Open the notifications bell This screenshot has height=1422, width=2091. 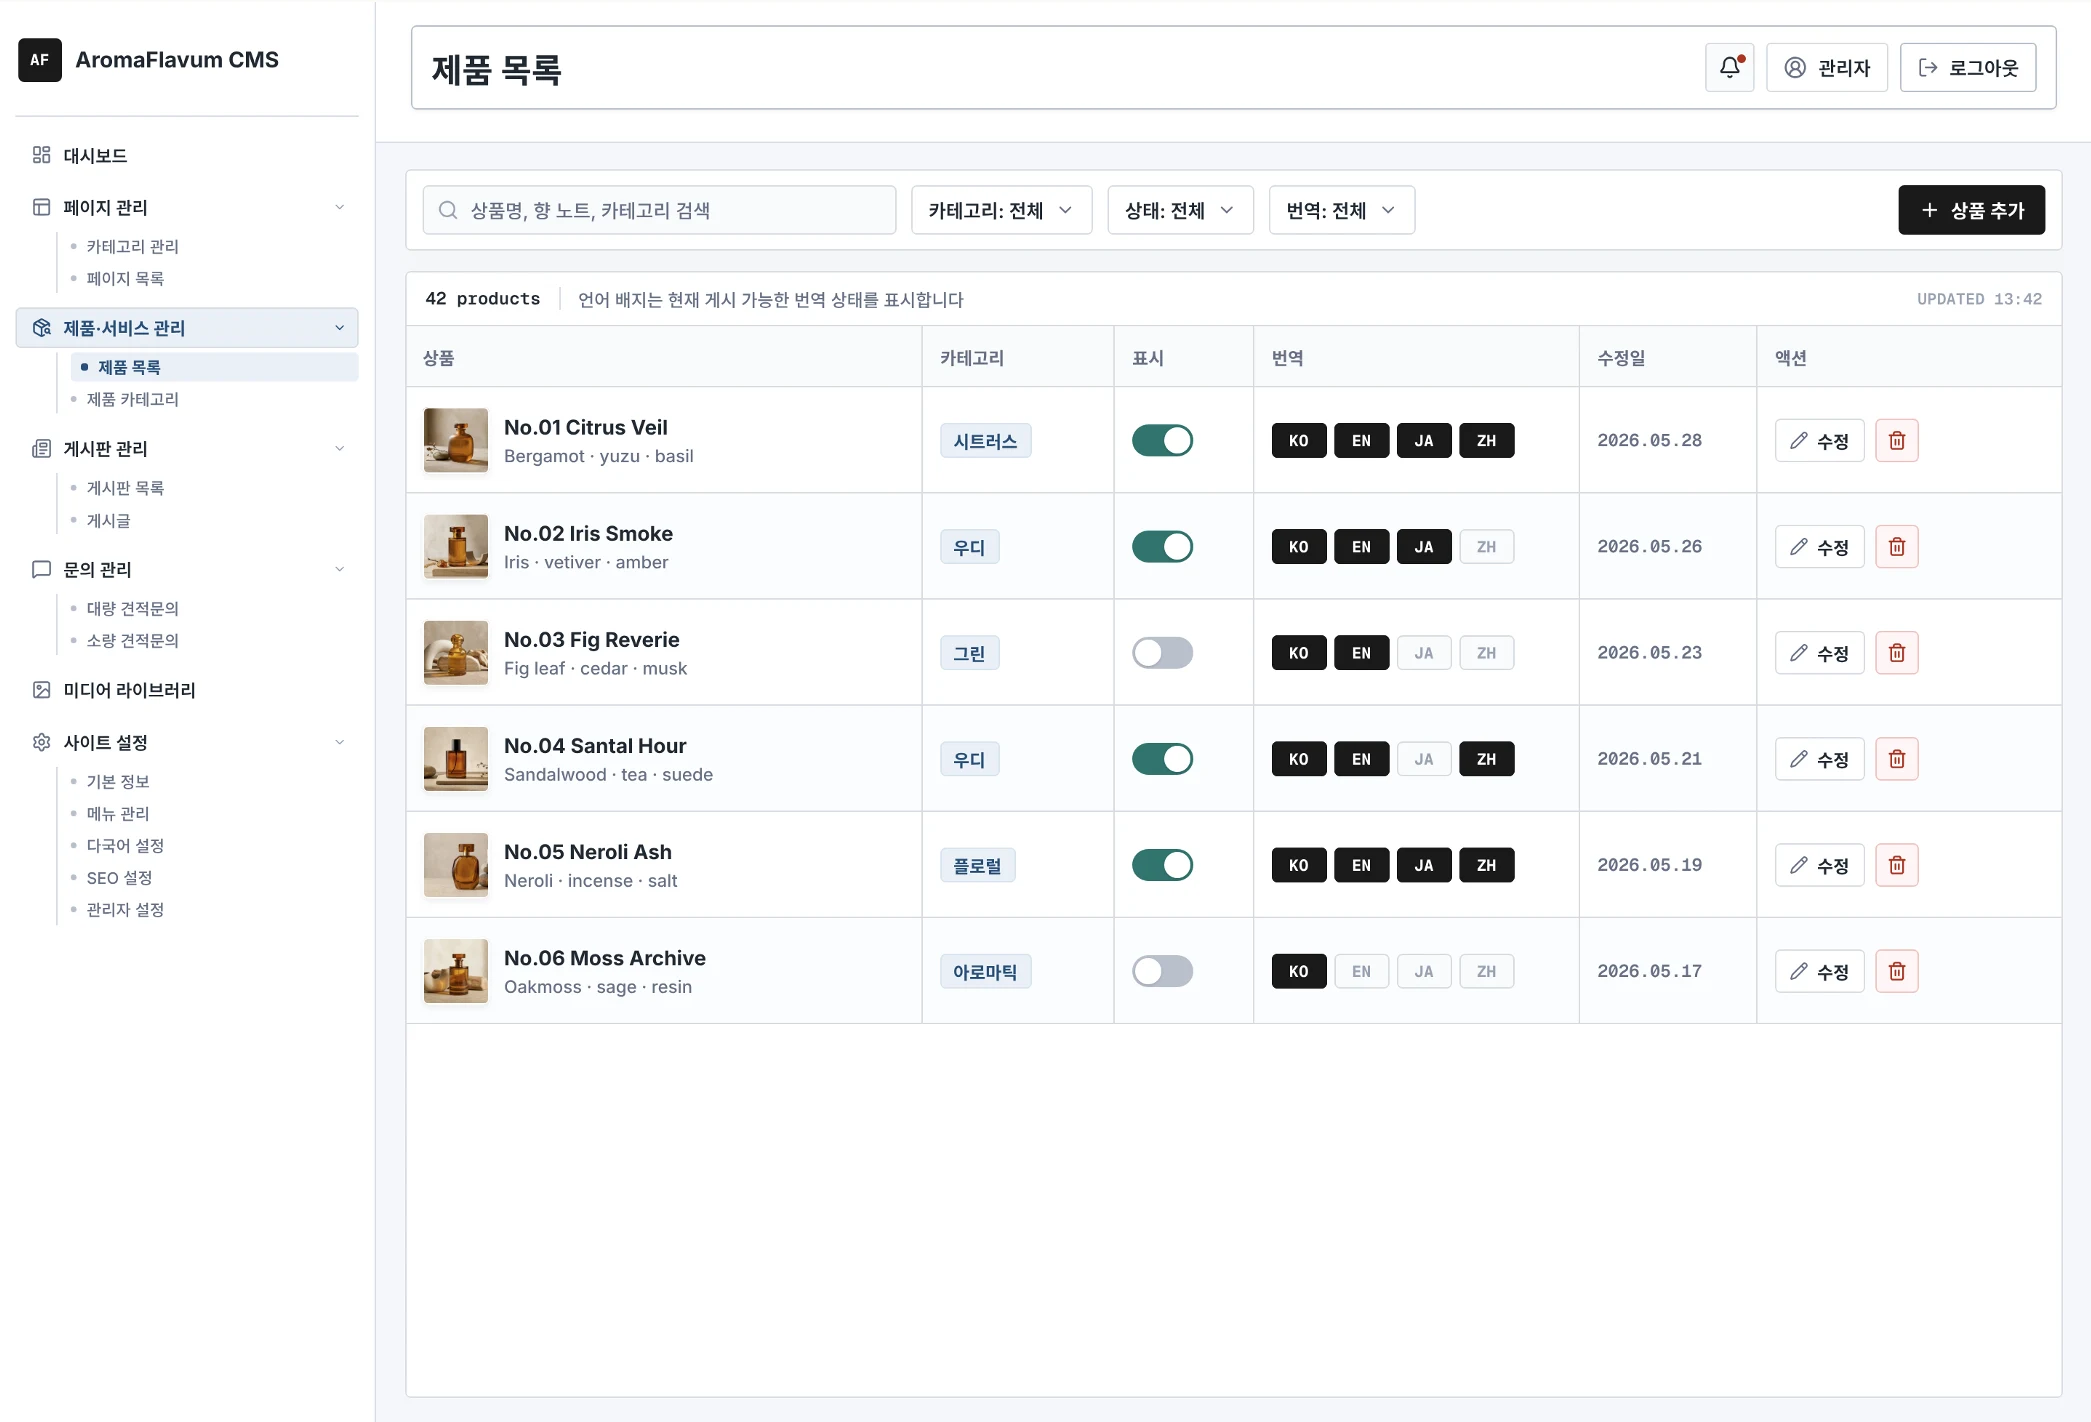tap(1729, 67)
